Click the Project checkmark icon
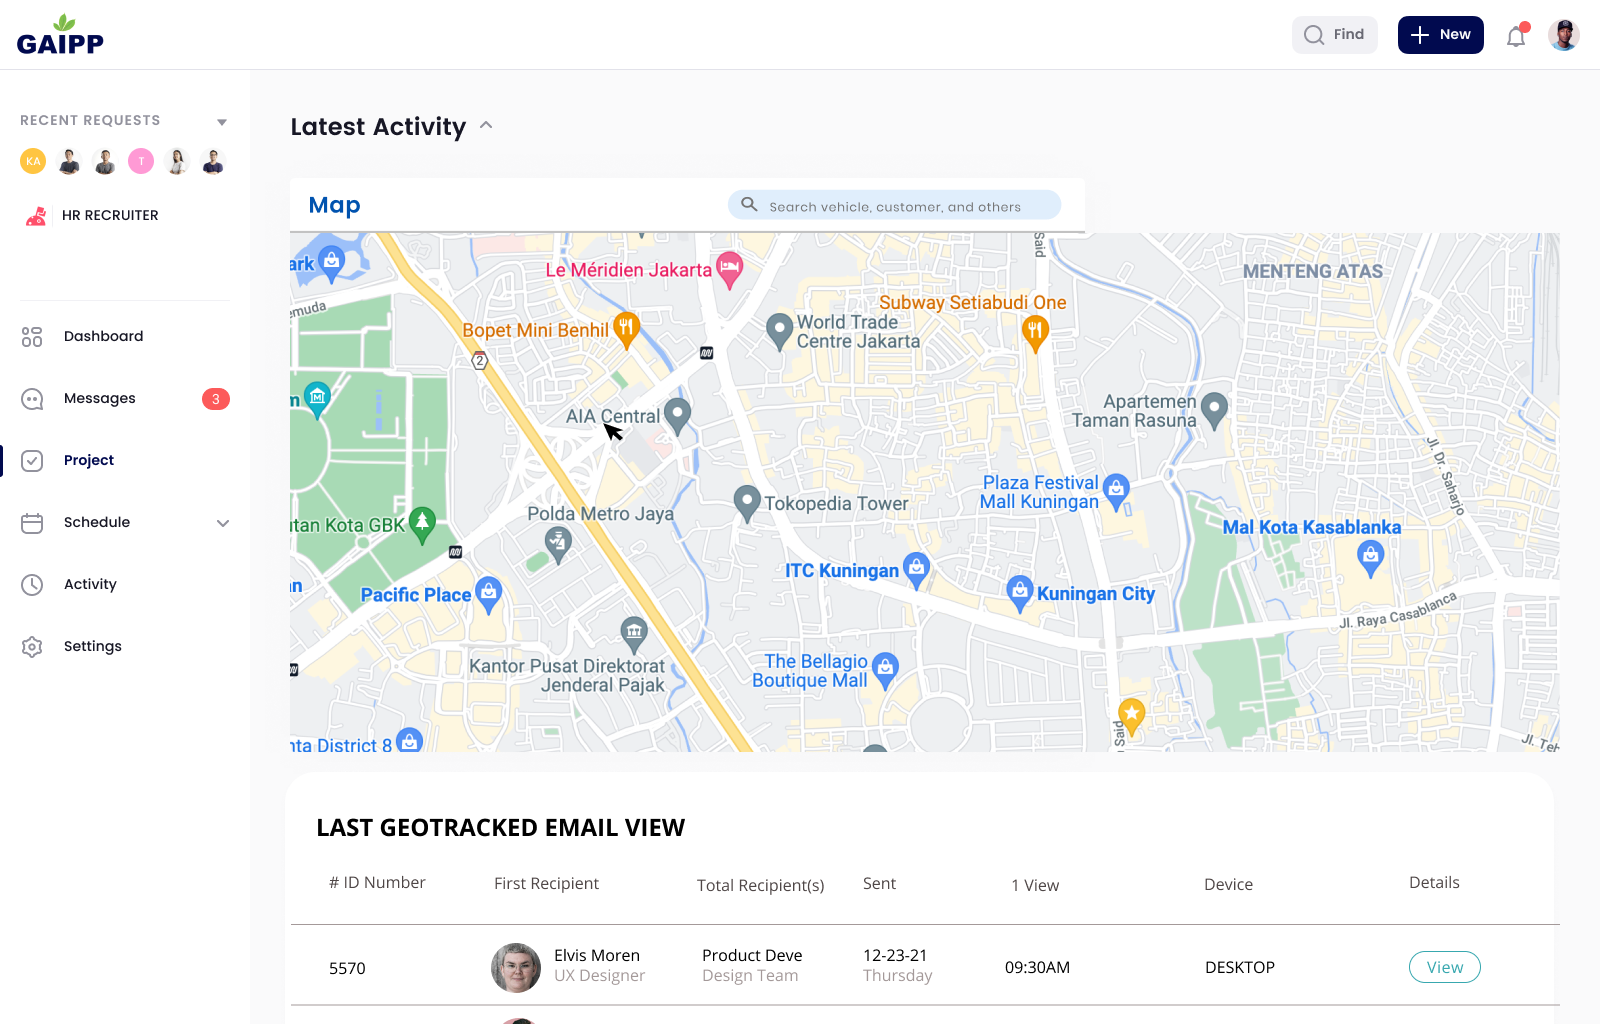1600x1024 pixels. tap(32, 461)
